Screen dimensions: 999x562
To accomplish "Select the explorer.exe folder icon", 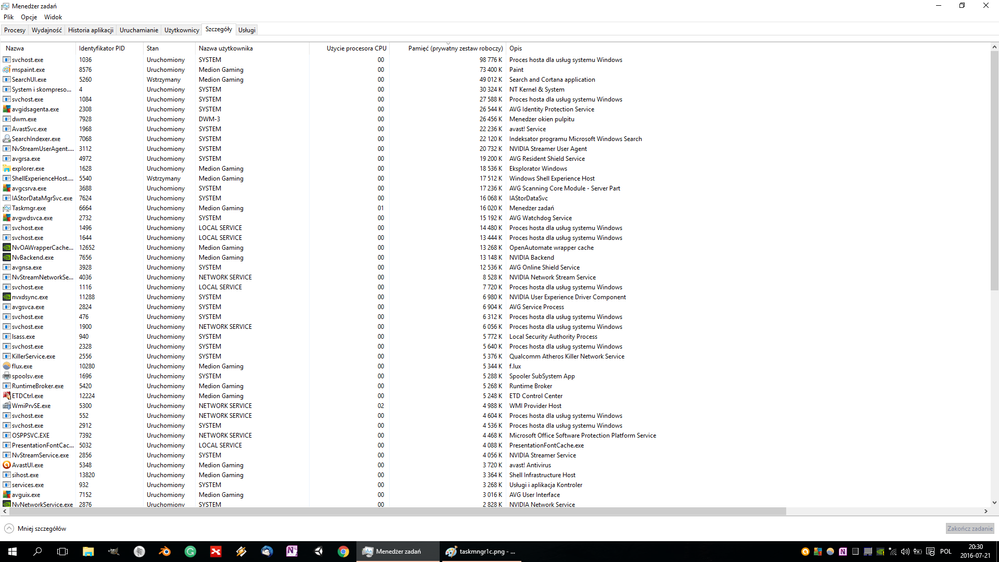I will [x=7, y=169].
